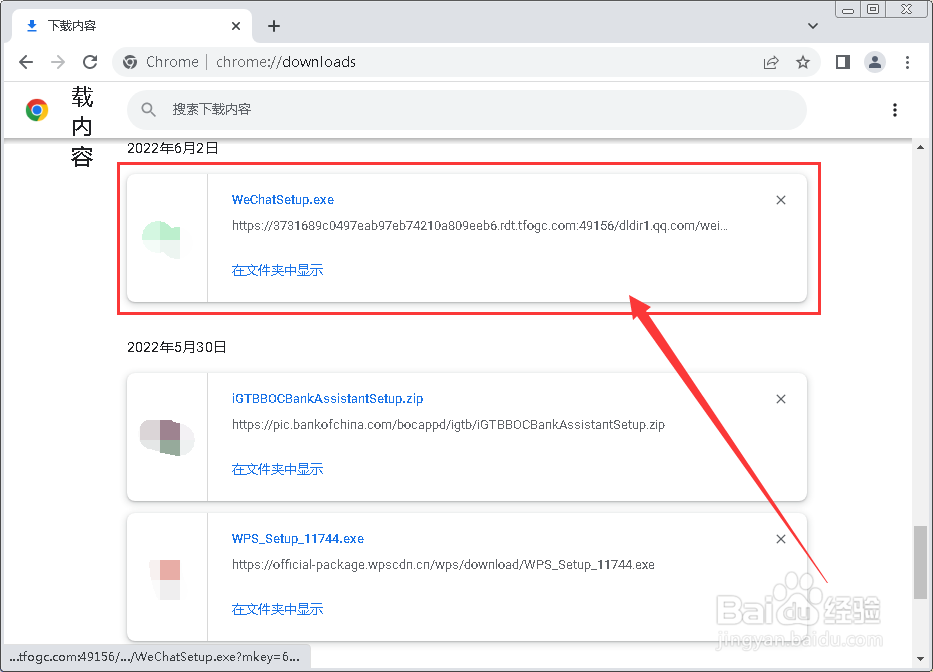Viewport: 933px width, 672px height.
Task: Click the scrollbar down arrow
Action: click(x=921, y=659)
